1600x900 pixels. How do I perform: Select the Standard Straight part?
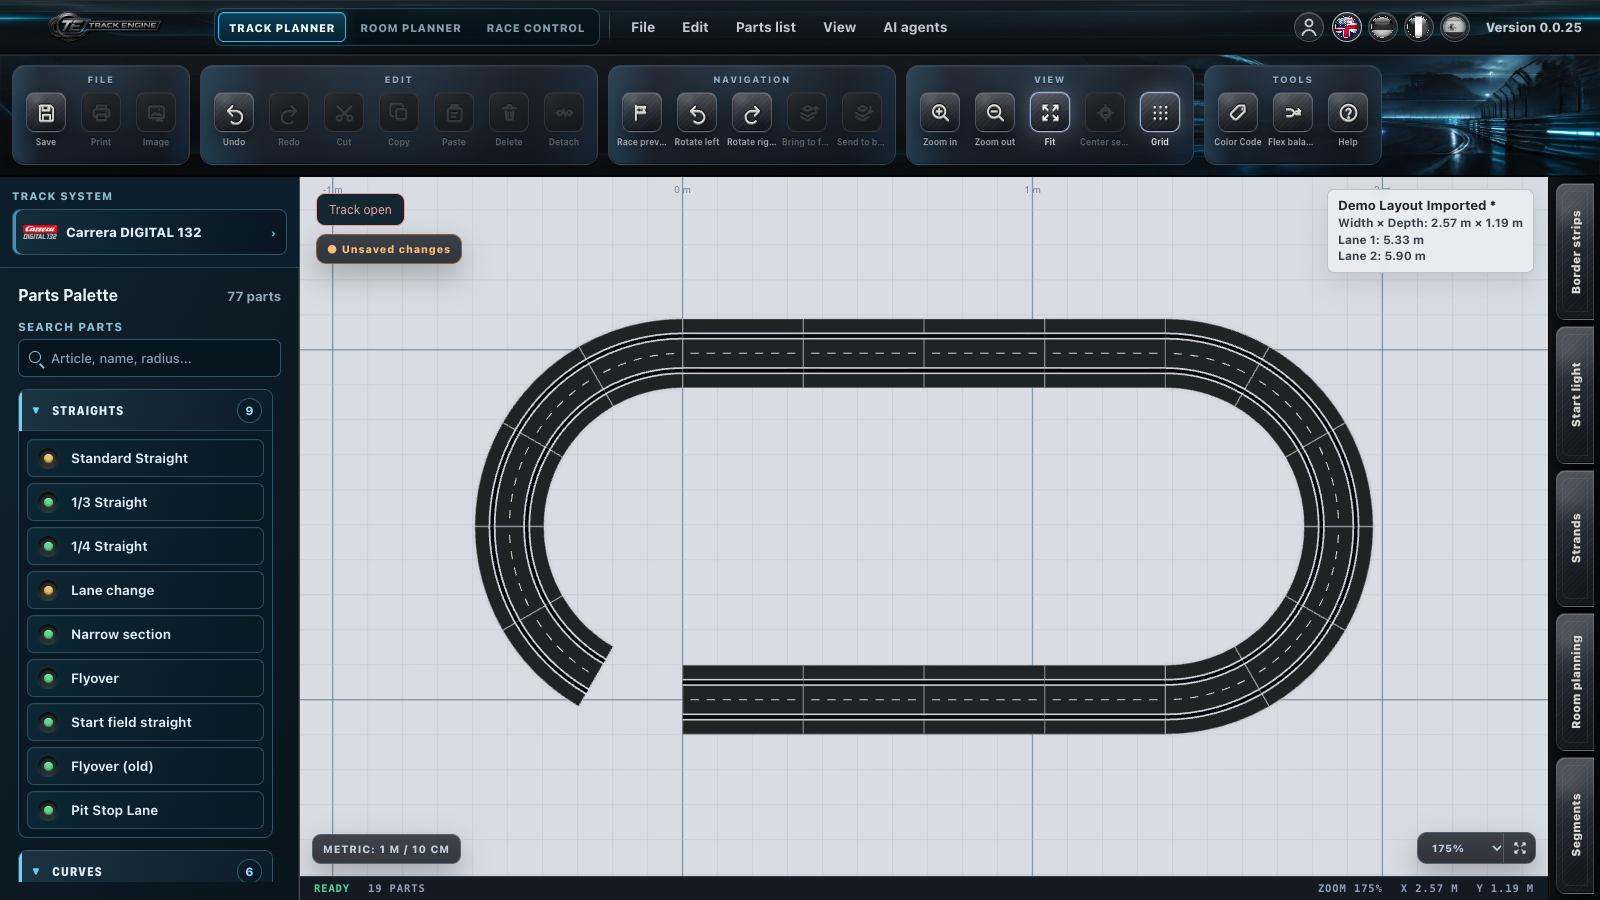pos(146,458)
